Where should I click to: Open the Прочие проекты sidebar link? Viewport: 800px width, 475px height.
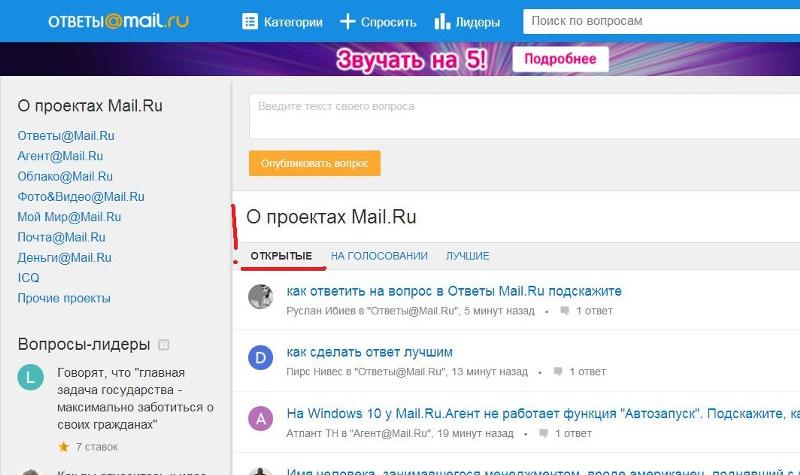tap(64, 298)
